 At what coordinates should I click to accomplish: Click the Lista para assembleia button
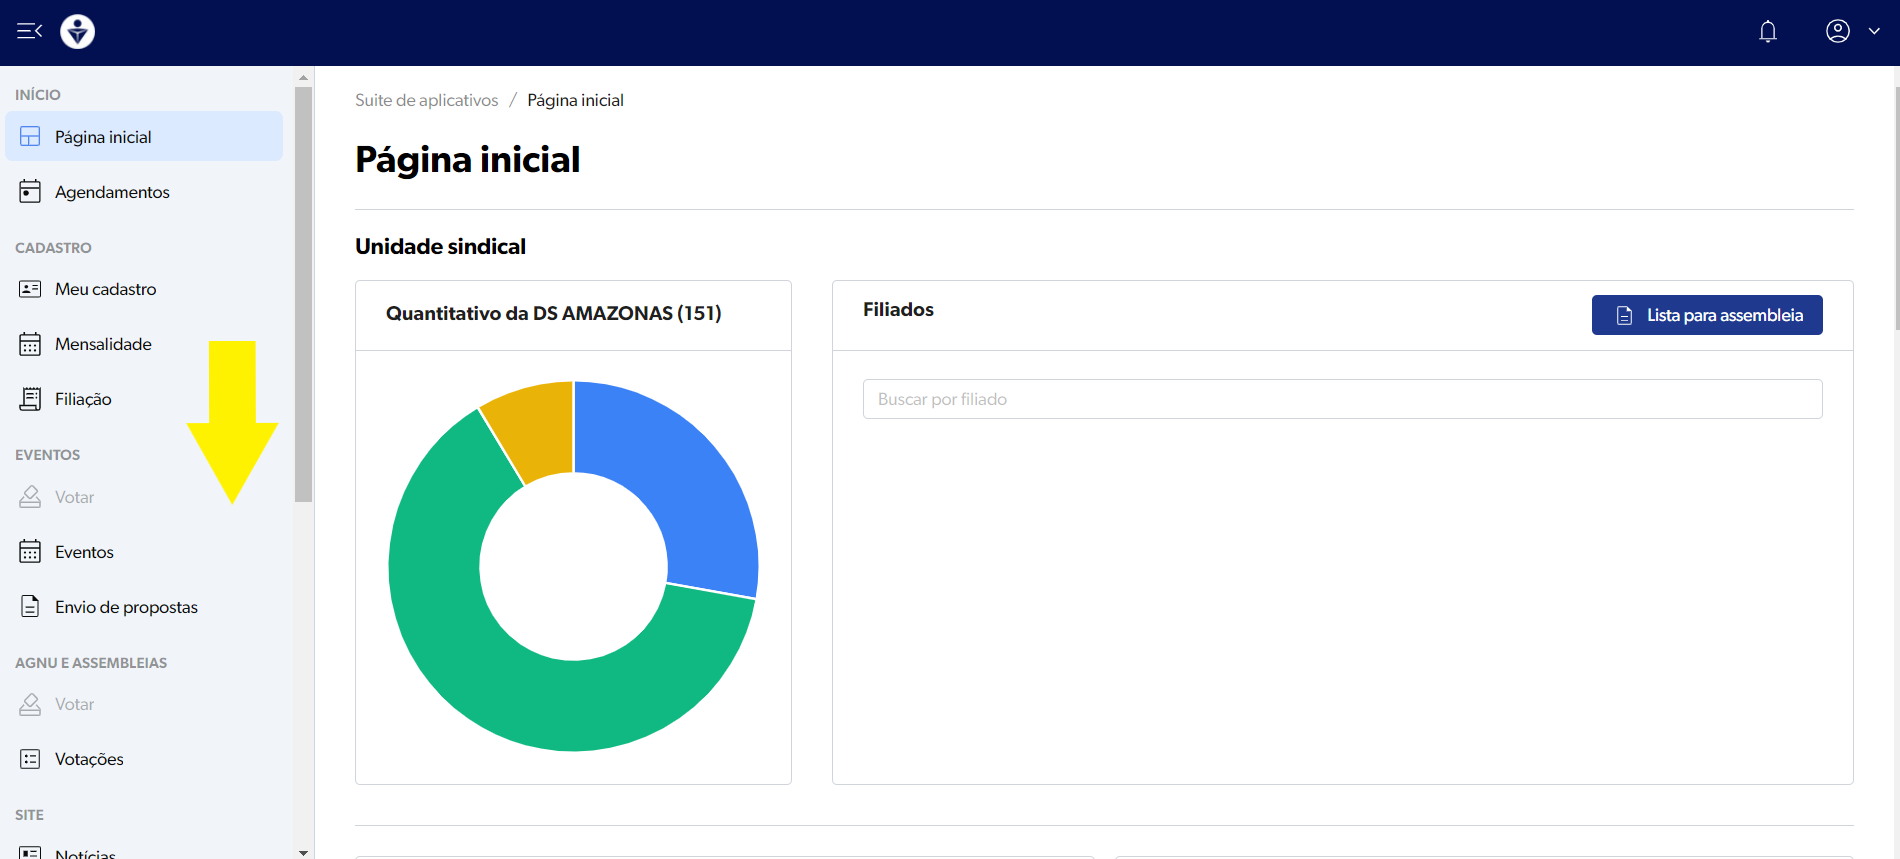point(1706,315)
